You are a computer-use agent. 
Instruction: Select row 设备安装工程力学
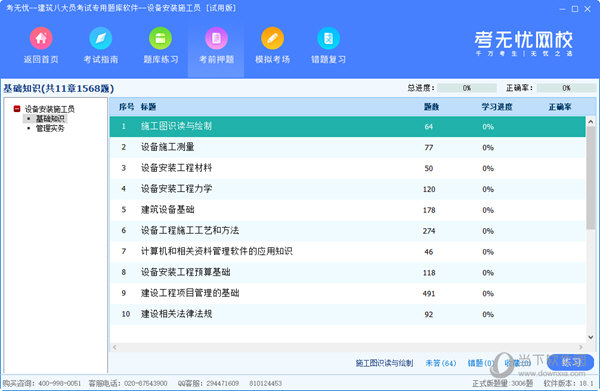click(347, 189)
